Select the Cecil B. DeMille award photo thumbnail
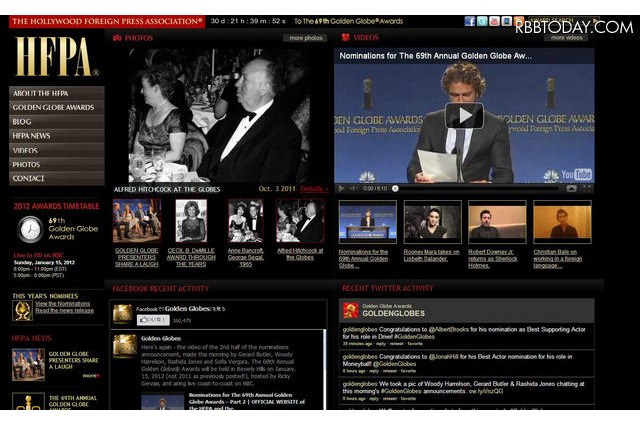 191,221
